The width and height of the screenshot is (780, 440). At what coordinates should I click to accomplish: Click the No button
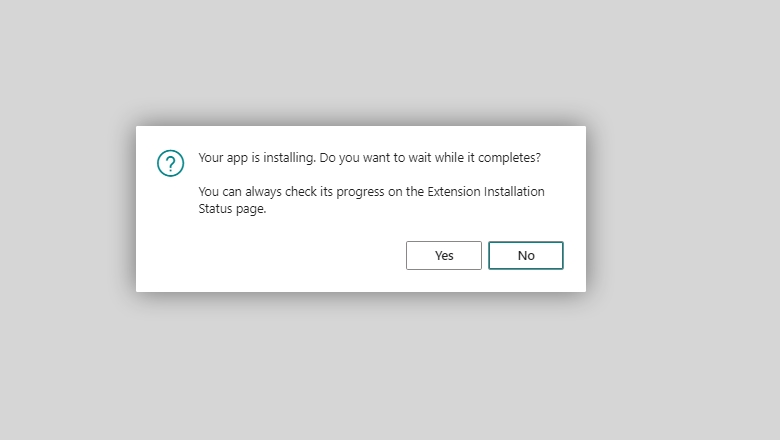point(526,256)
